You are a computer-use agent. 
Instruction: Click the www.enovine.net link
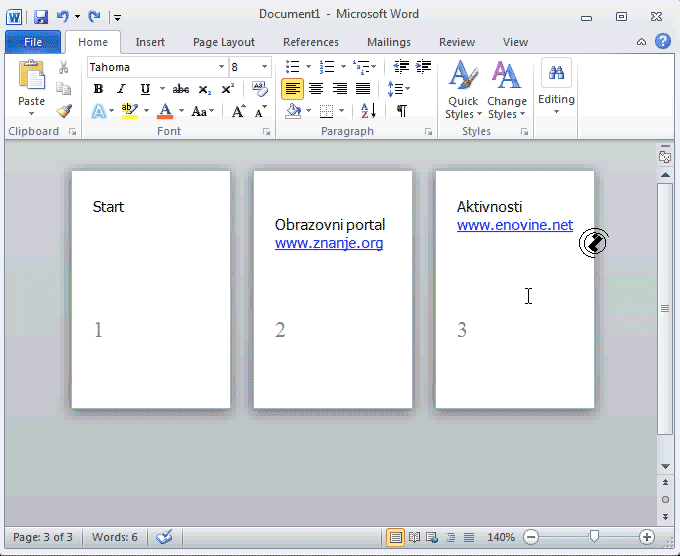tap(514, 225)
